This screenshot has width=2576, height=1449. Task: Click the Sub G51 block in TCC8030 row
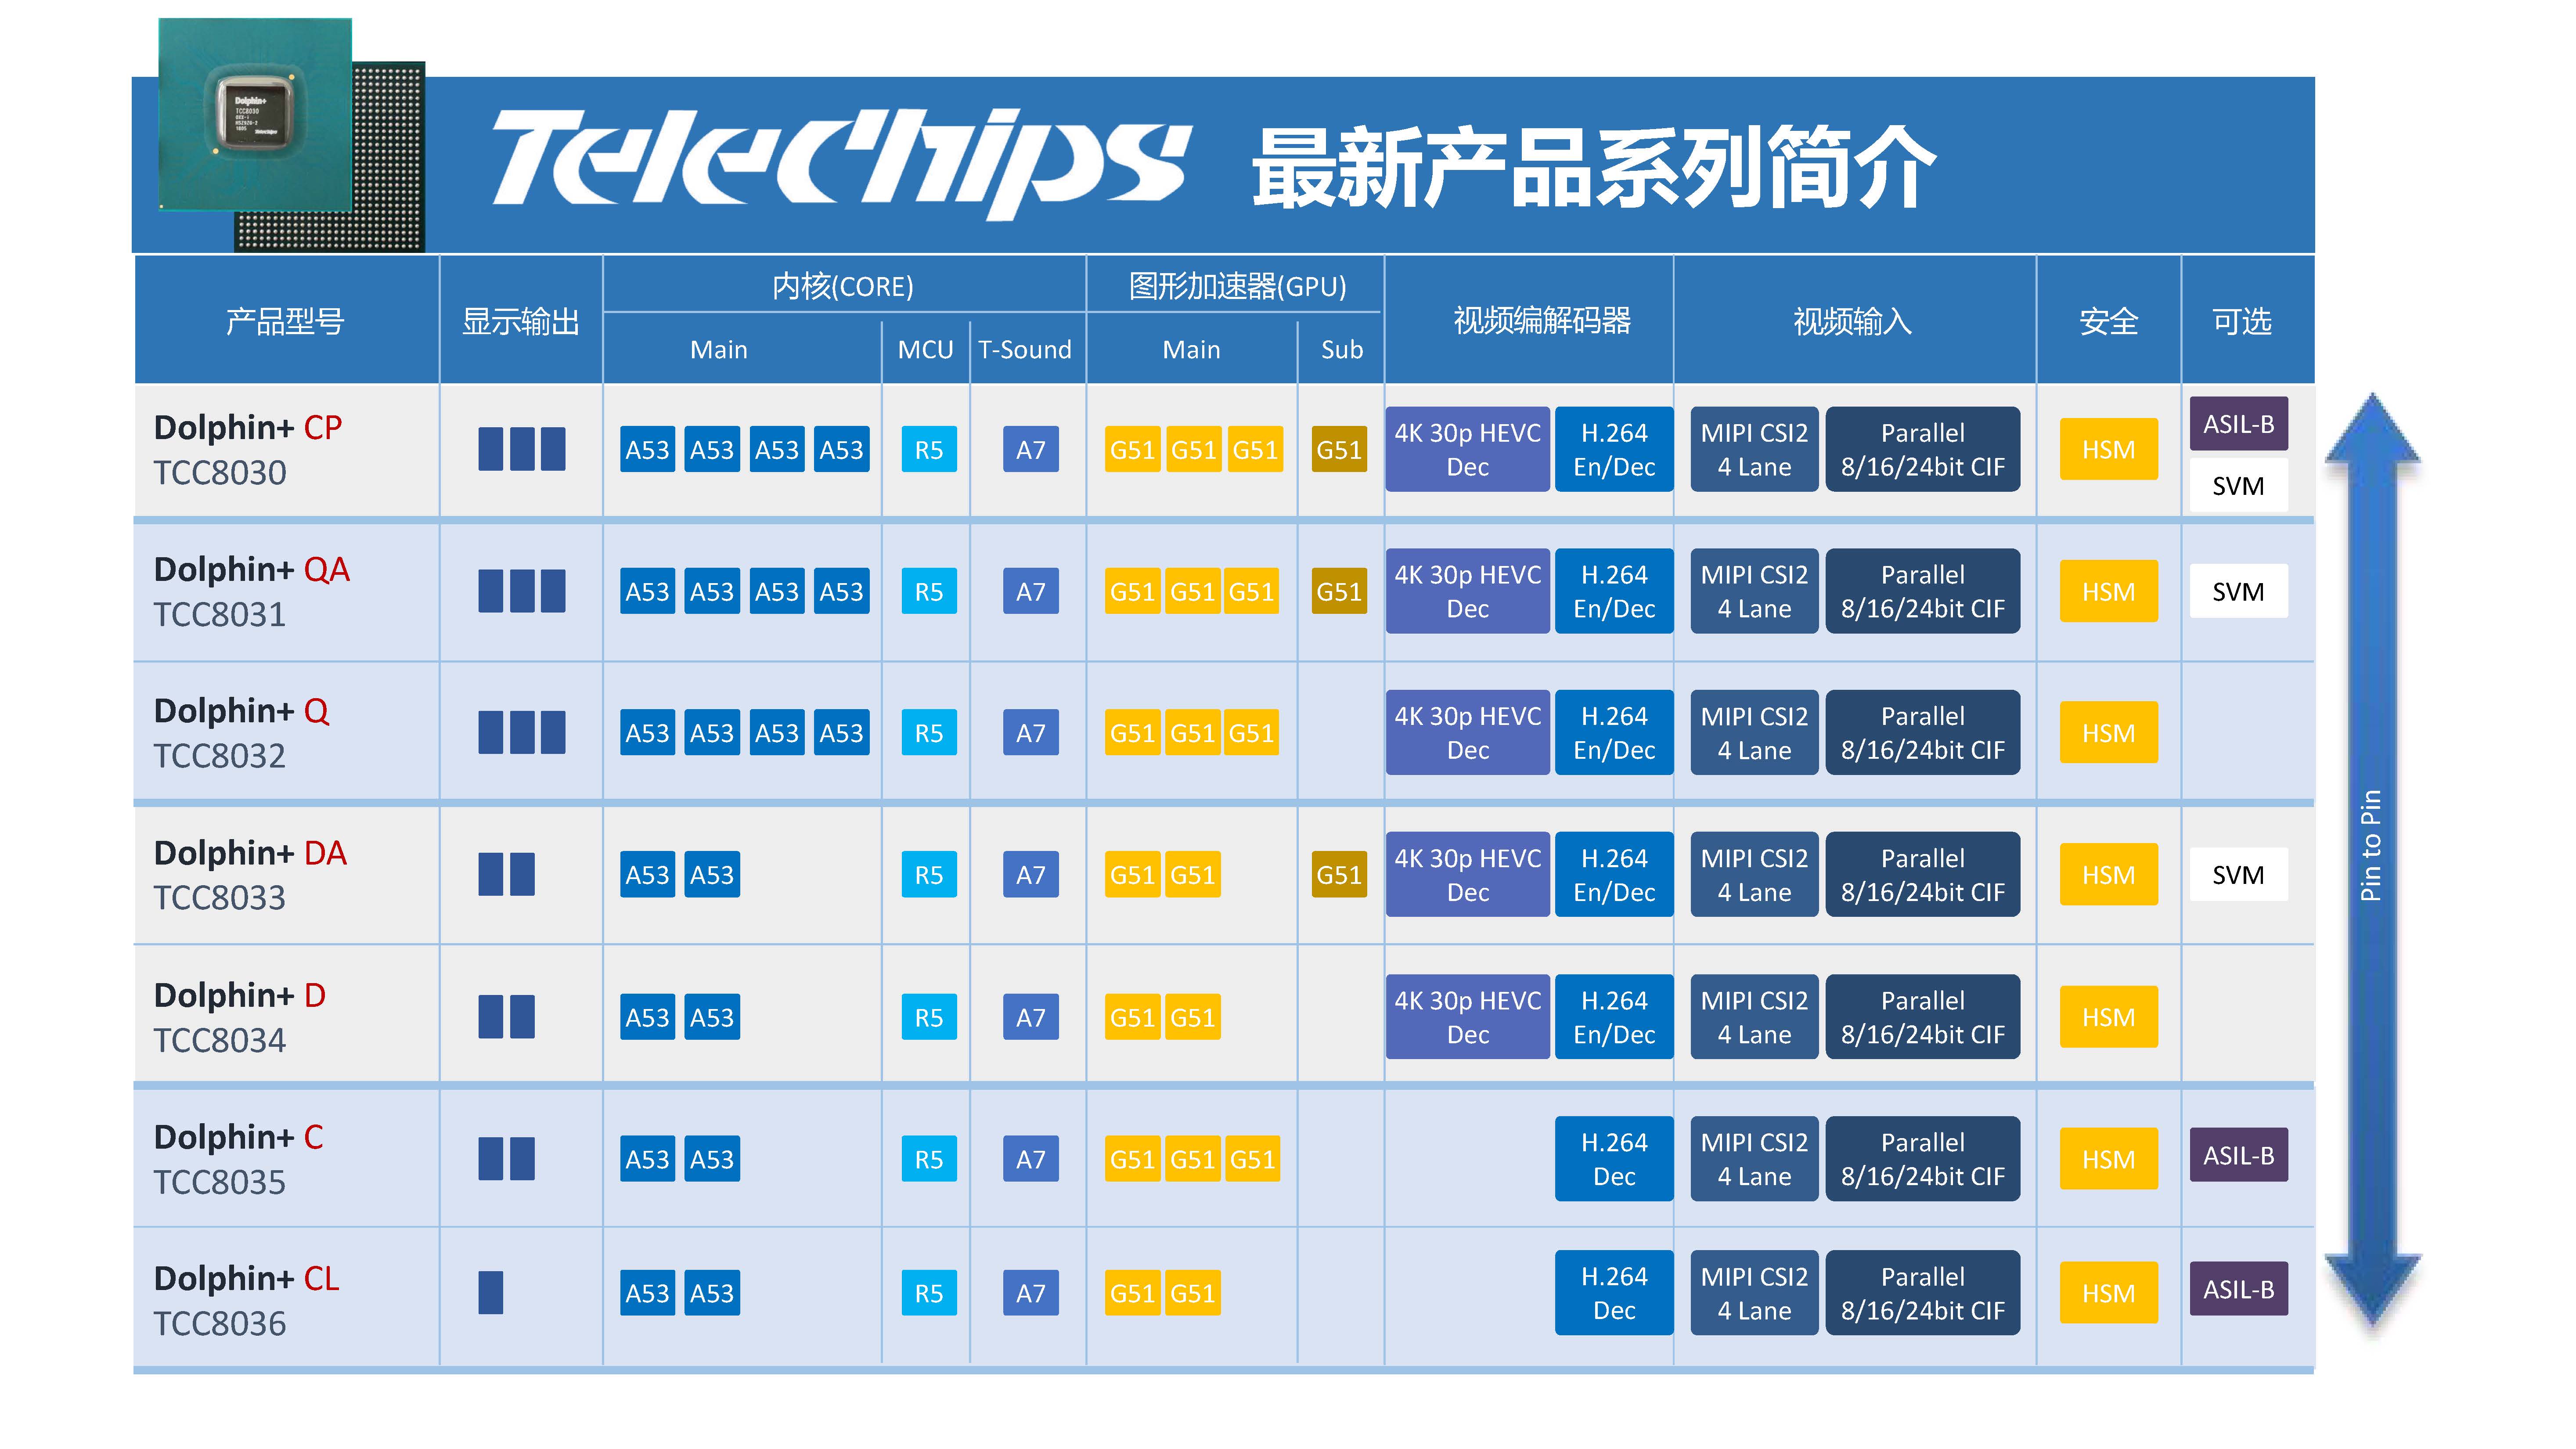click(x=1339, y=450)
